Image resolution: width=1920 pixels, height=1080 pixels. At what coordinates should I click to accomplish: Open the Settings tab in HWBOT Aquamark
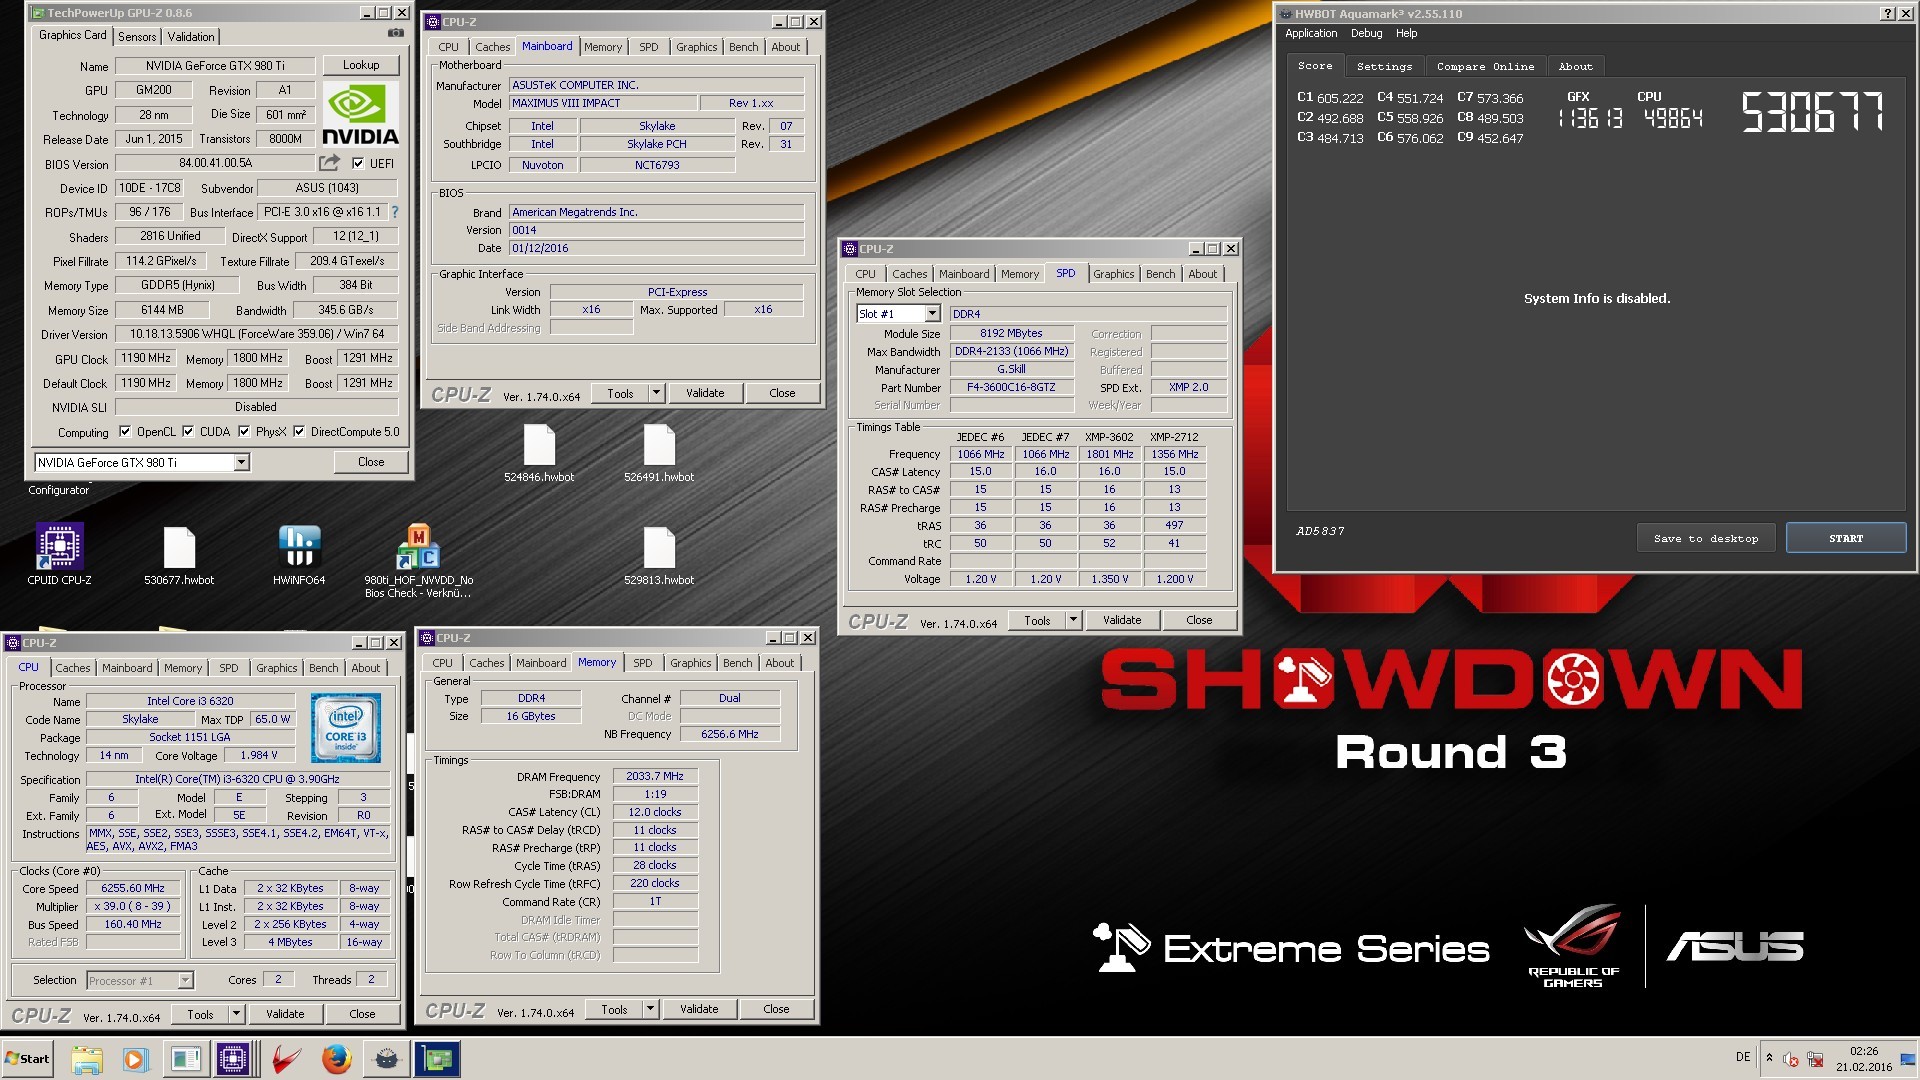[1384, 66]
